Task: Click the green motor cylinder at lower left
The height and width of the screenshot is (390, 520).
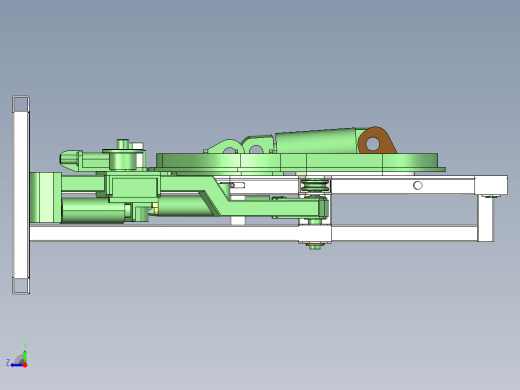Action: point(93,211)
